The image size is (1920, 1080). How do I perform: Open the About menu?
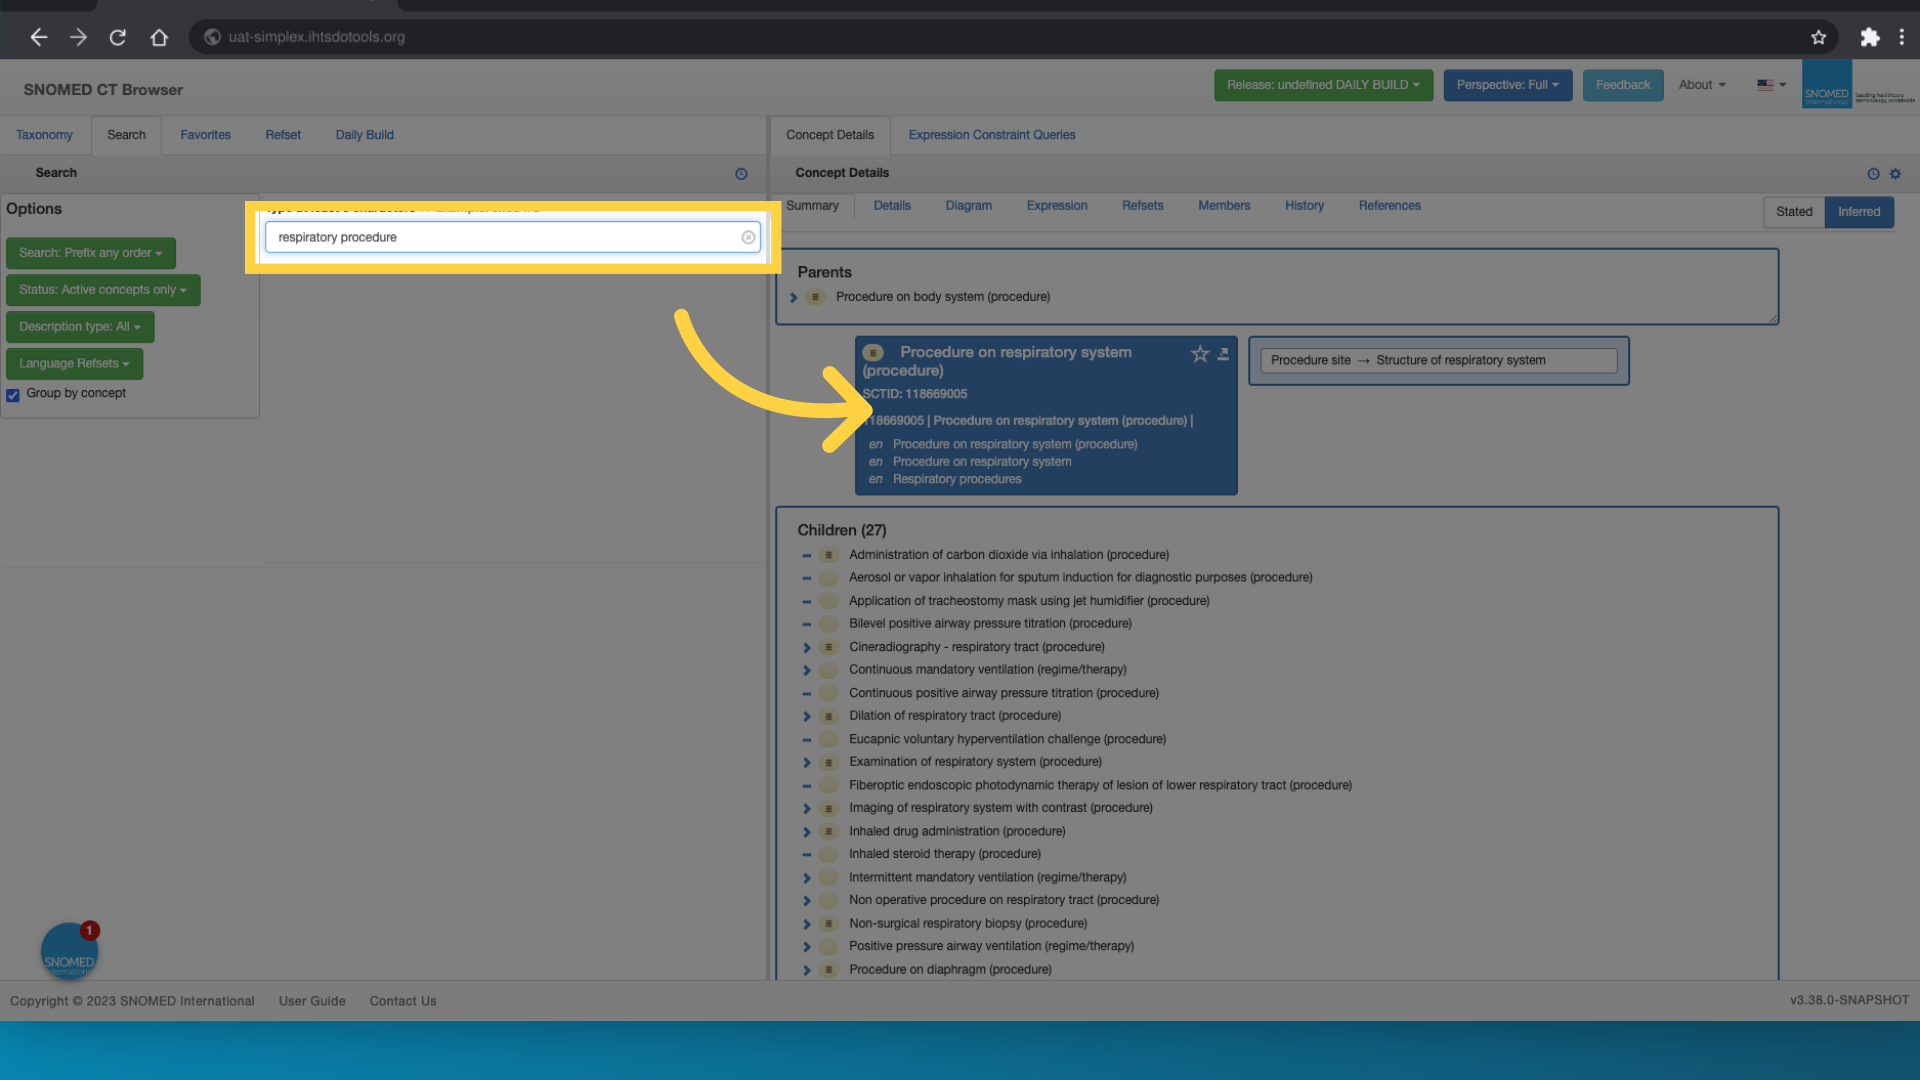1702,85
